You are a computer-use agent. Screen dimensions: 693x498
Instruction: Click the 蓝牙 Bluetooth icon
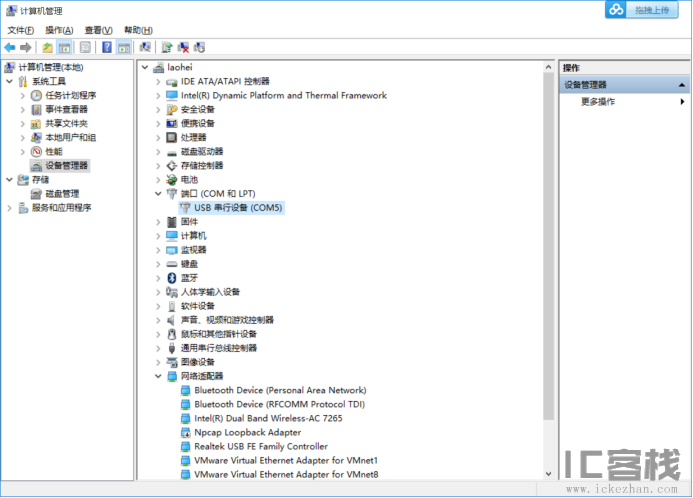[171, 278]
